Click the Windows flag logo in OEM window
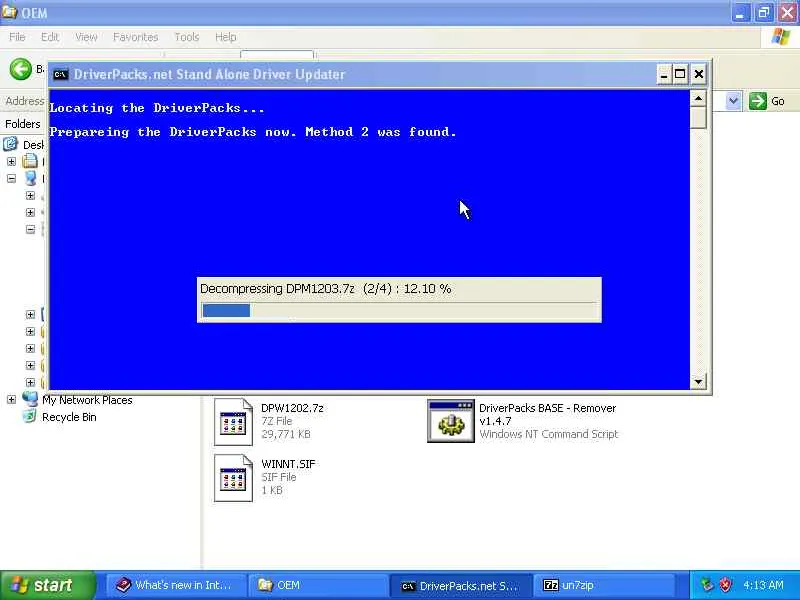The height and width of the screenshot is (600, 800). point(781,37)
